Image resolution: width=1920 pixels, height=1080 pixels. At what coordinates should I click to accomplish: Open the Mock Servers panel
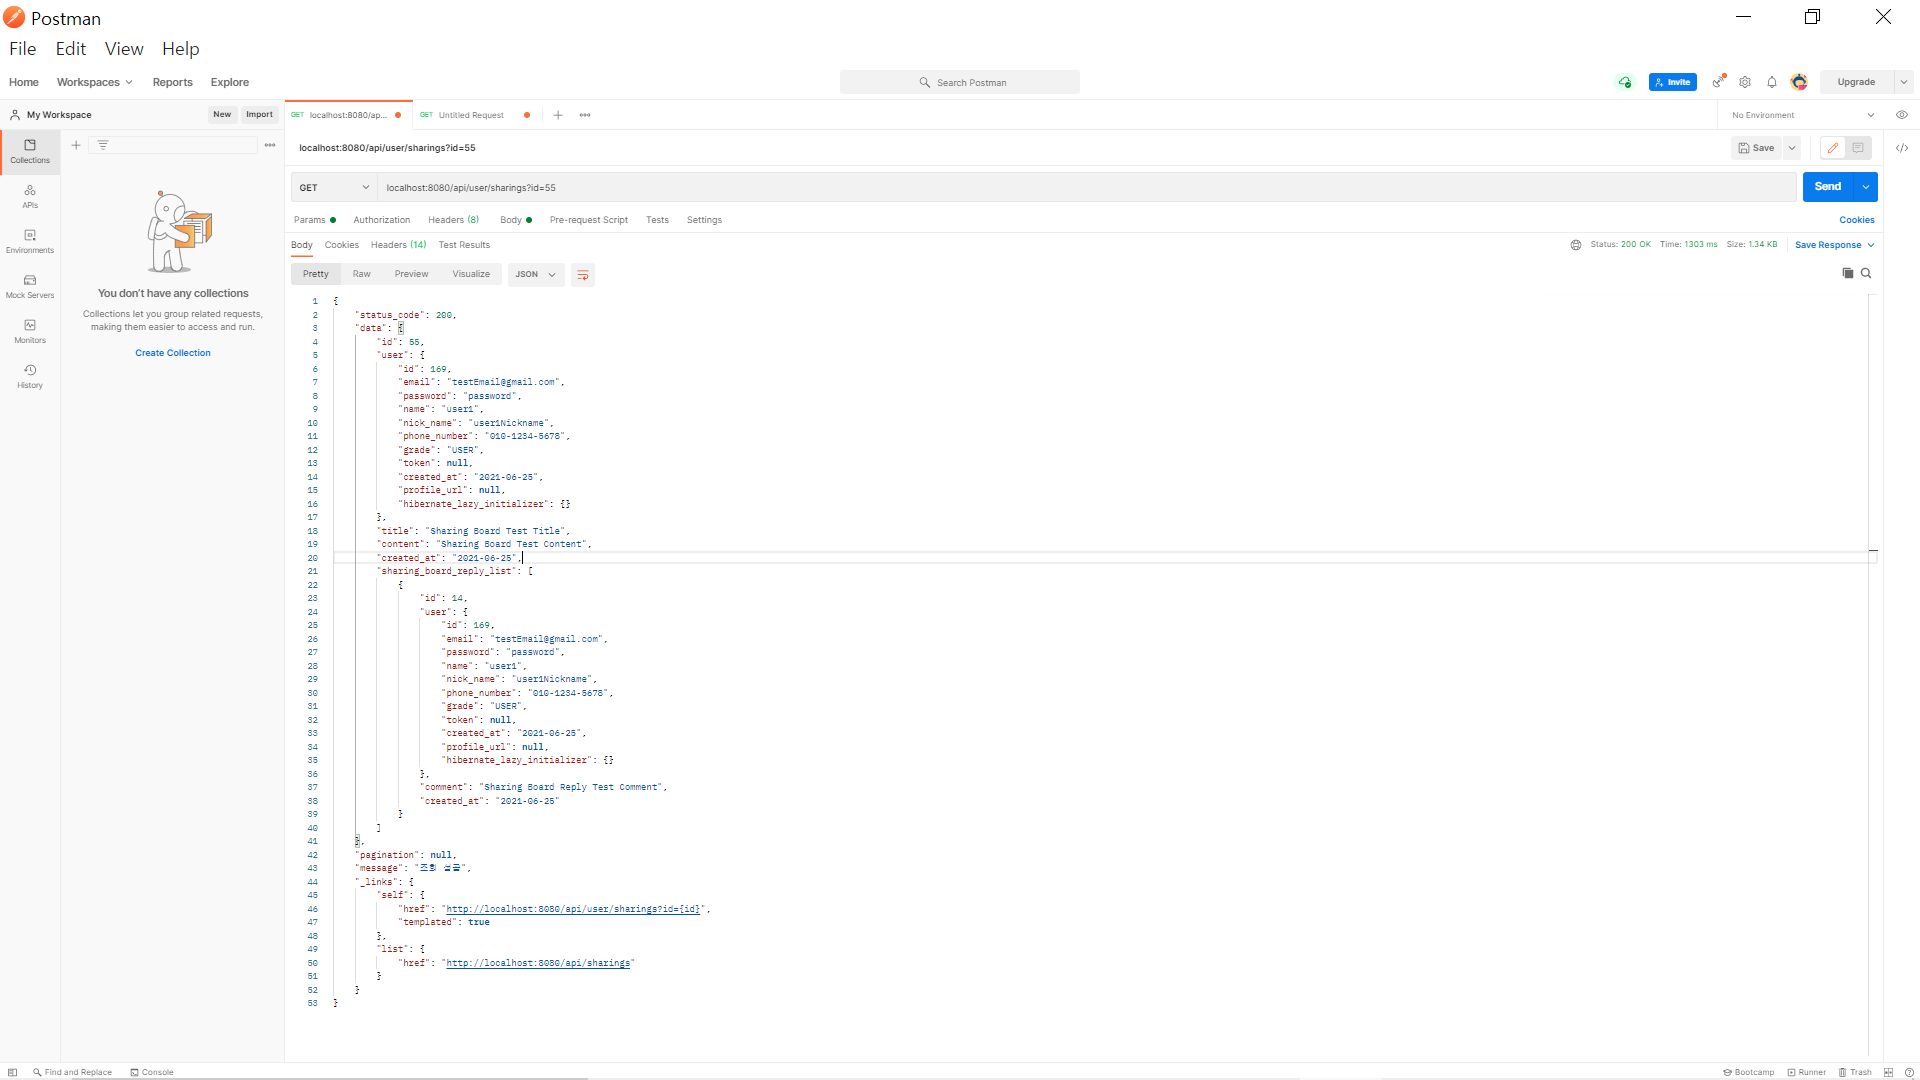29,285
